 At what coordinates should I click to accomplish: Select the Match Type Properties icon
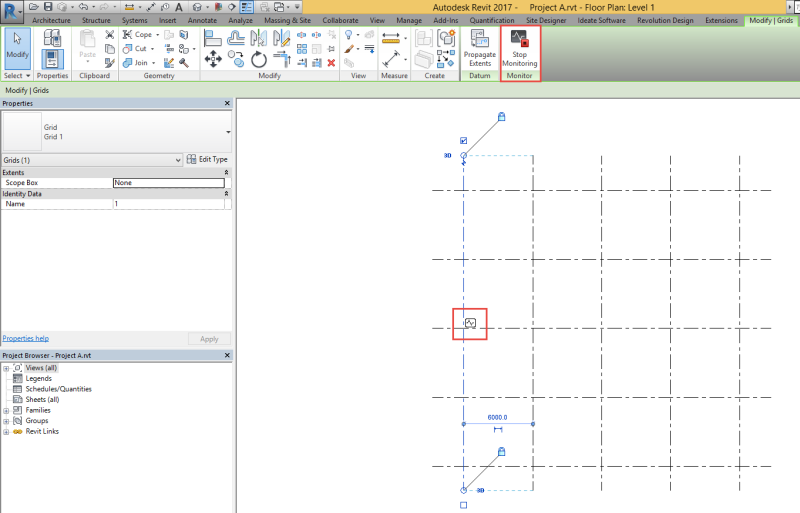point(109,63)
